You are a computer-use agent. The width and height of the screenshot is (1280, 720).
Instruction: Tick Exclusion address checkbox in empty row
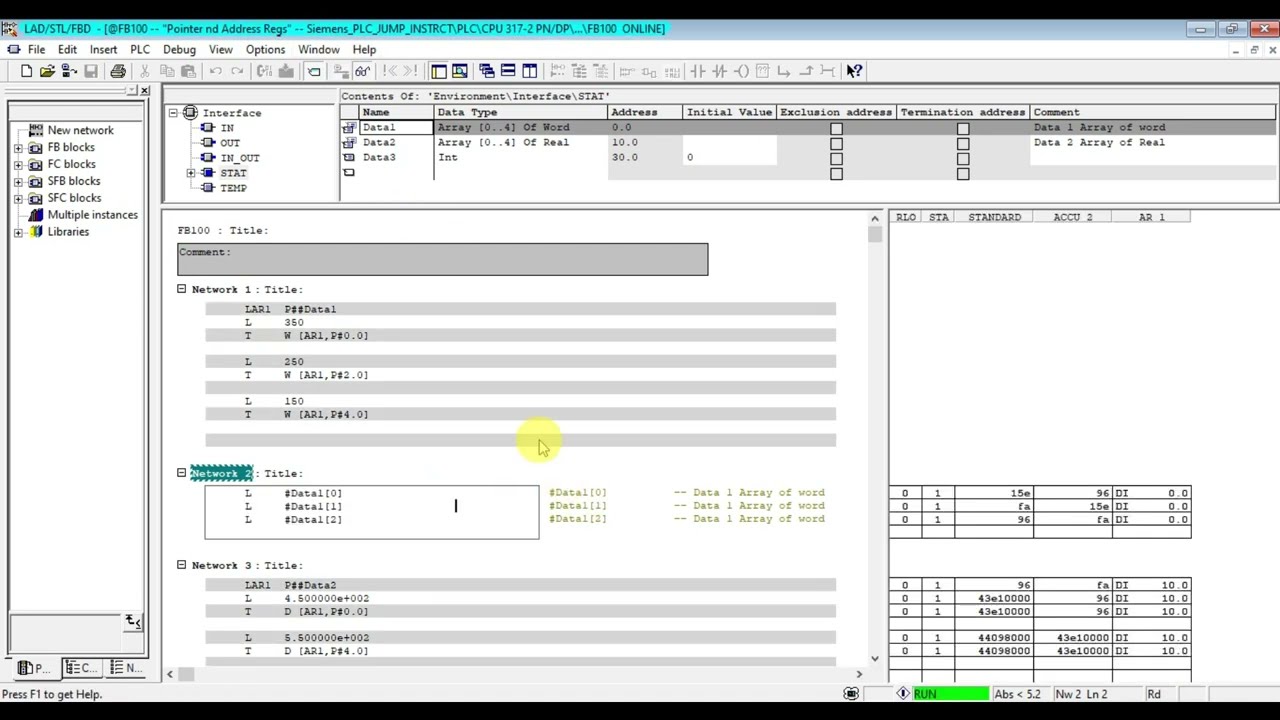[x=836, y=173]
